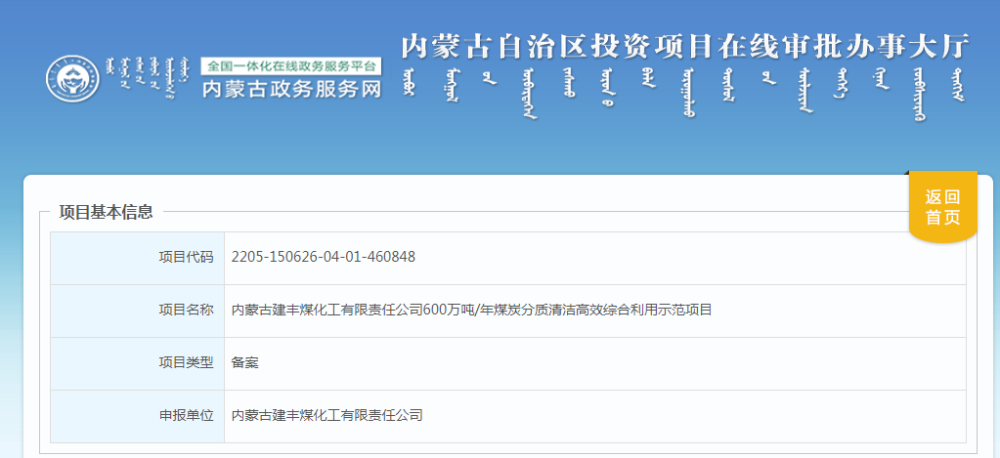
Task: Click the 内蒙古建丰煤化工有限责任公司 applicant value
Action: [x=327, y=414]
